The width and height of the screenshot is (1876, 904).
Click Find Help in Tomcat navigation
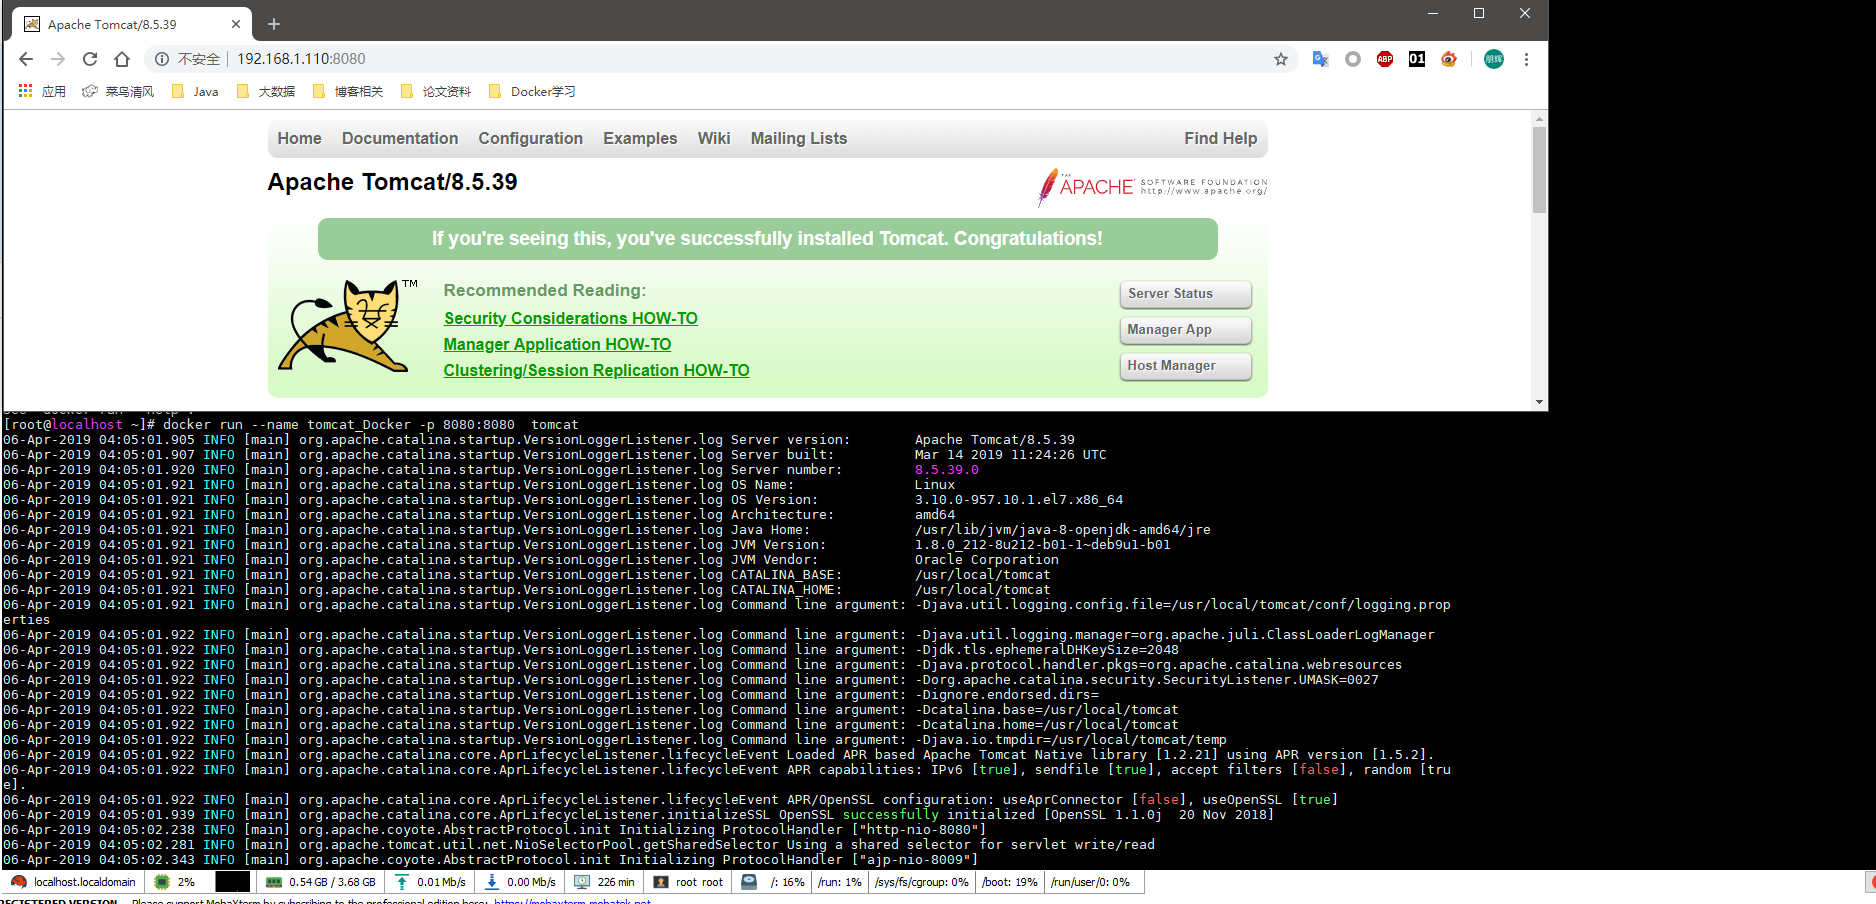[x=1220, y=138]
